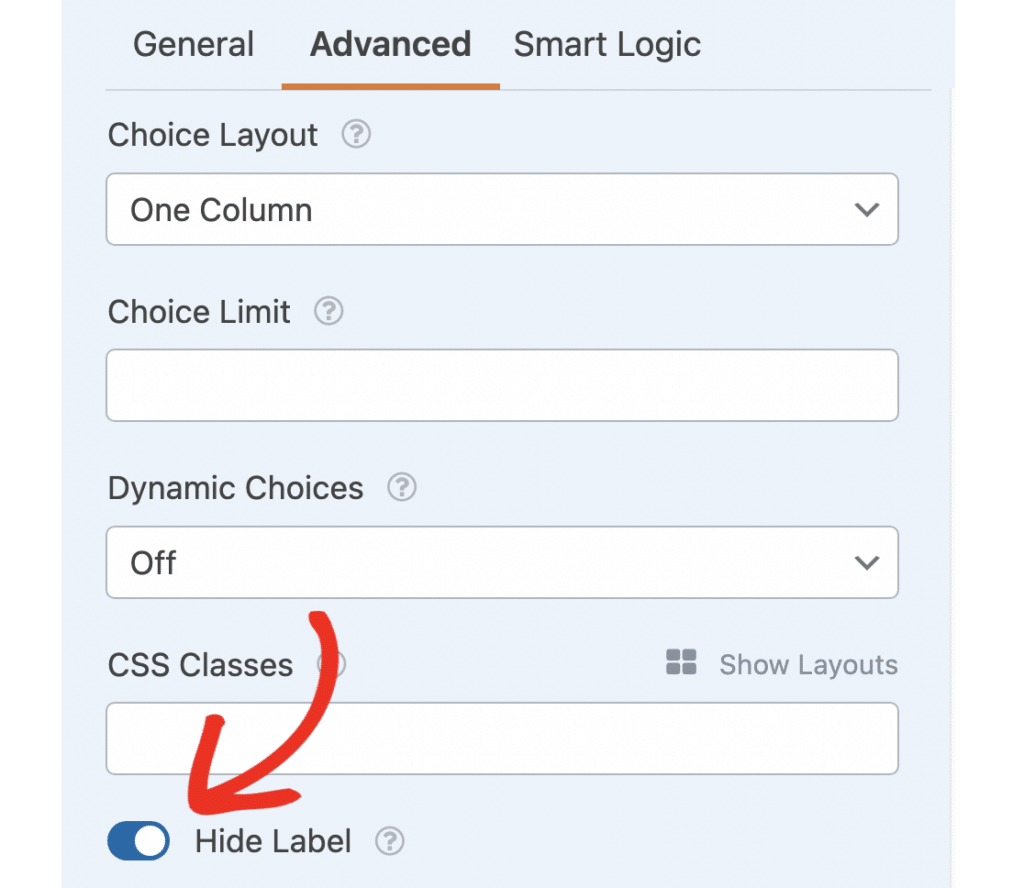
Task: Click the Choice Limit help icon
Action: pyautogui.click(x=329, y=312)
